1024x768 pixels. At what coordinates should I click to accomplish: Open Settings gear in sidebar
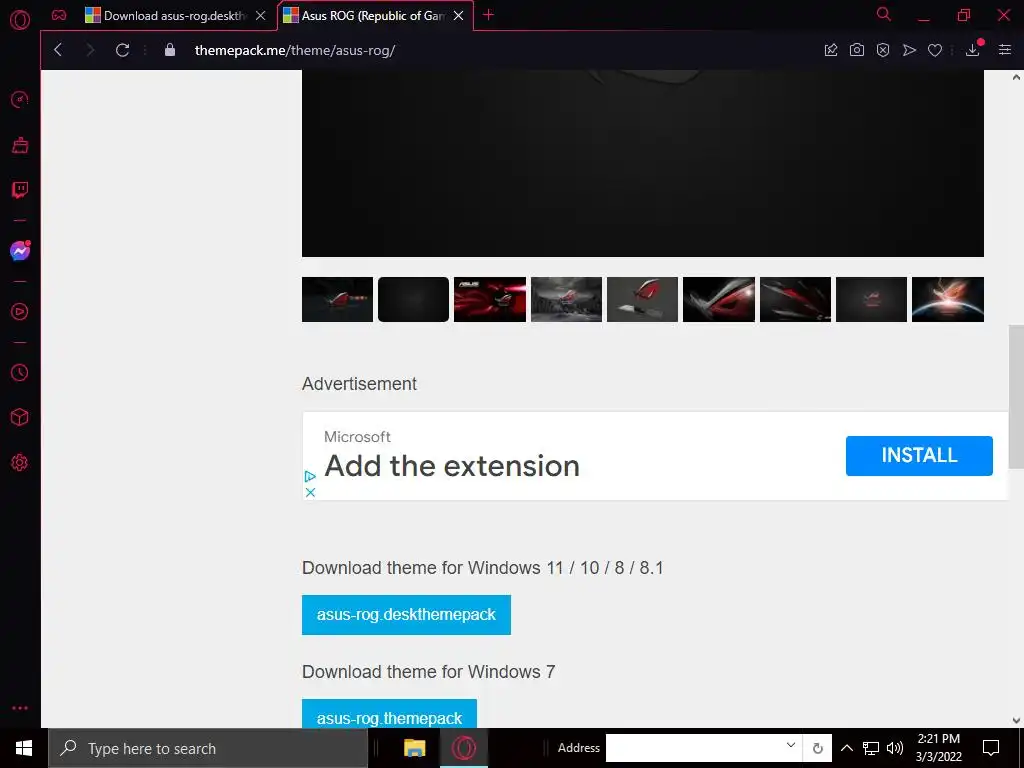tap(20, 462)
